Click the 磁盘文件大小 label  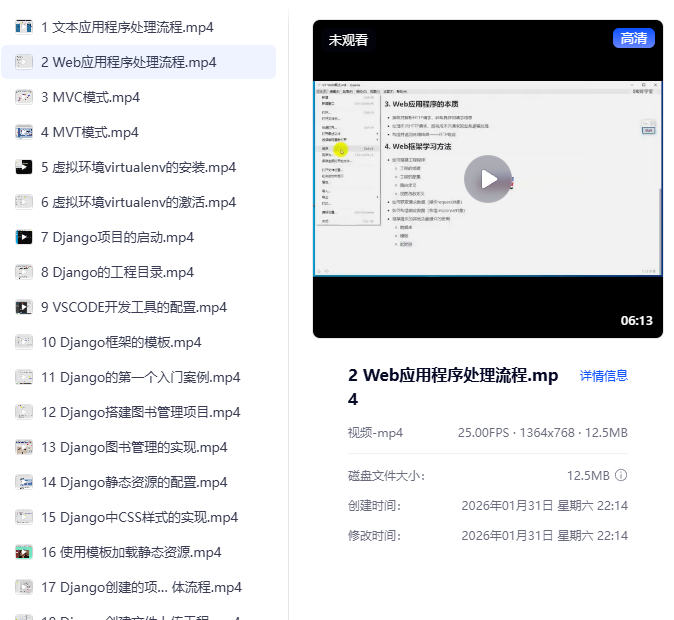pyautogui.click(x=386, y=476)
